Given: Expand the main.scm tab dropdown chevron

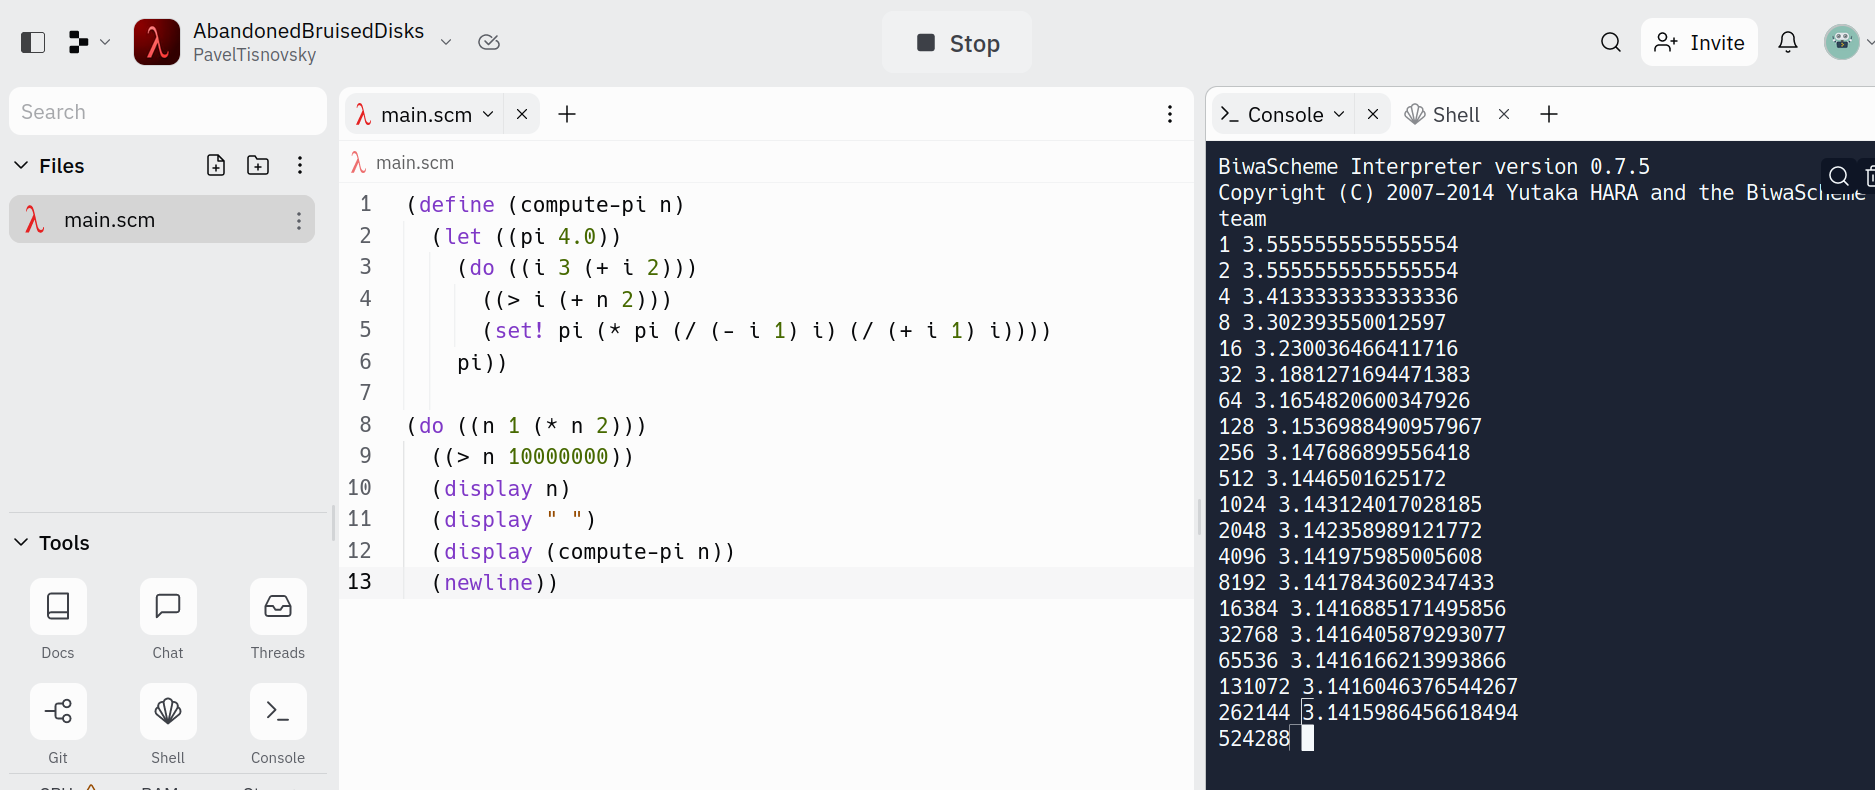Looking at the screenshot, I should click(x=488, y=114).
